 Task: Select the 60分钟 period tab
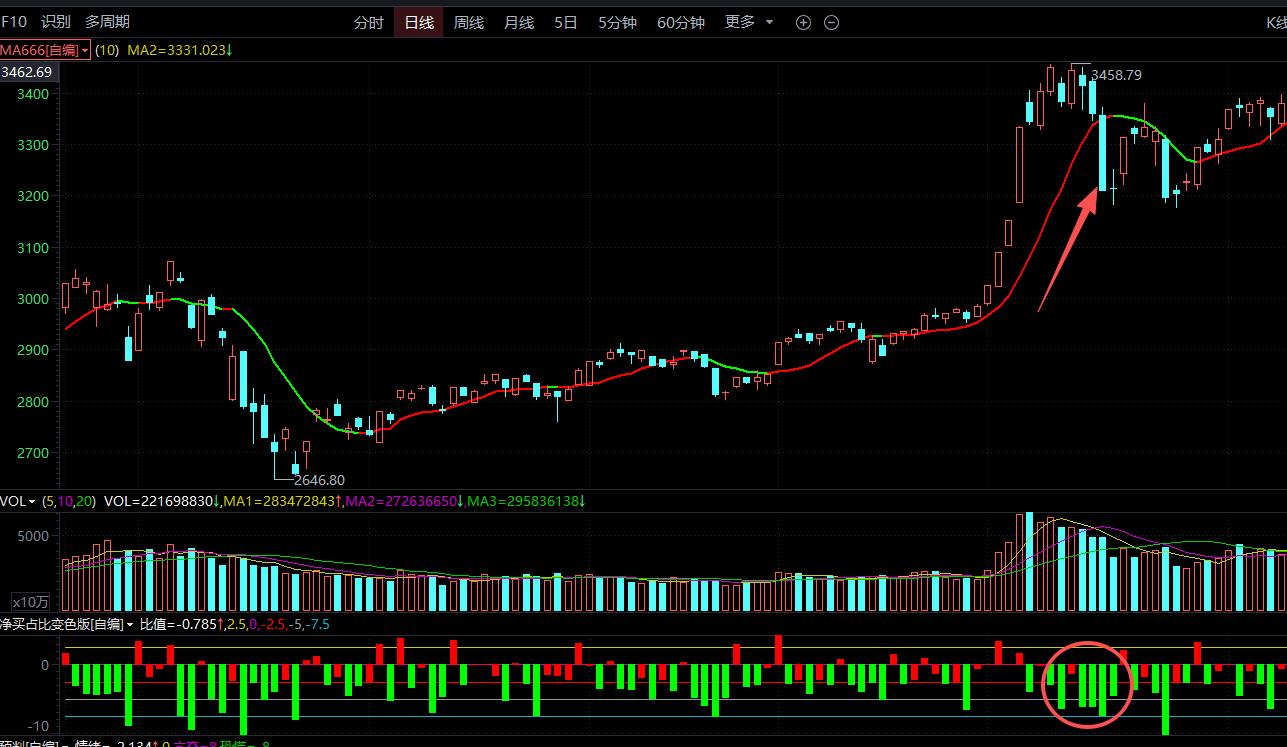tap(681, 23)
